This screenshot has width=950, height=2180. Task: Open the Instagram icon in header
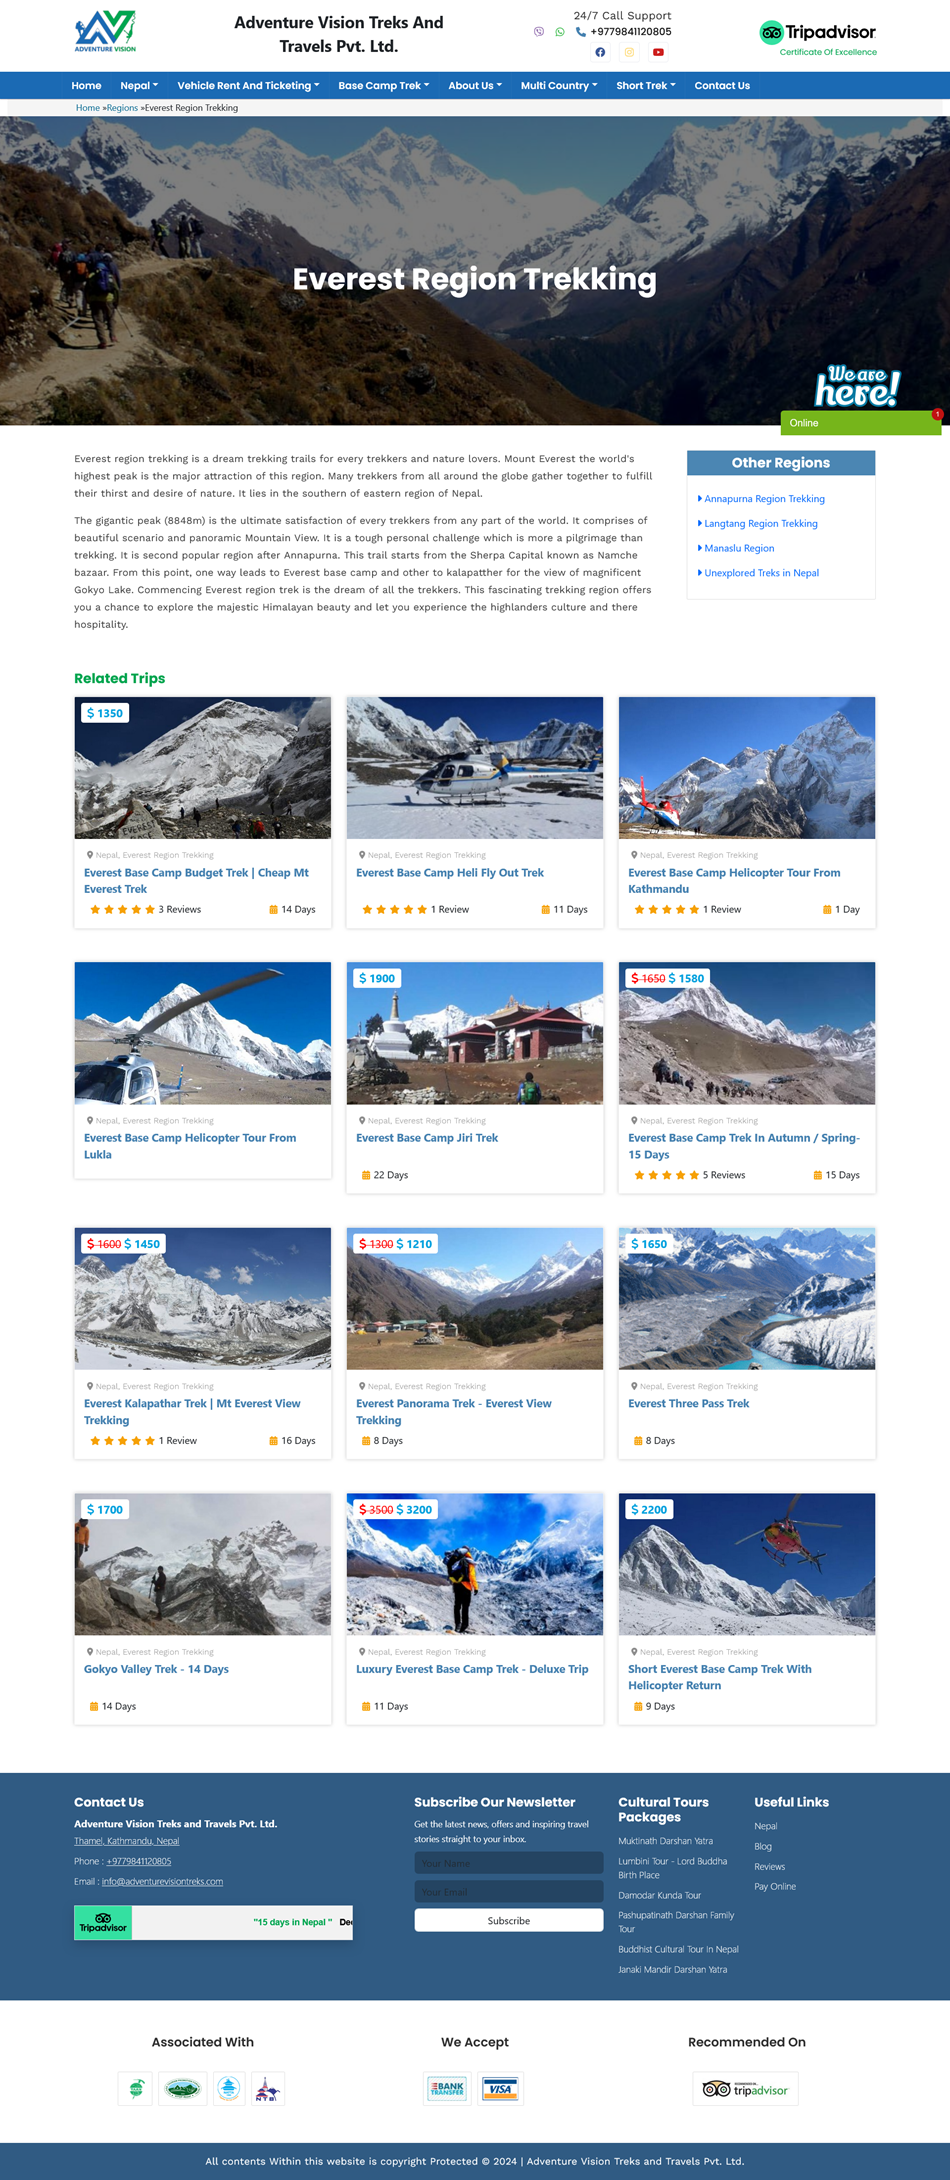pos(629,52)
